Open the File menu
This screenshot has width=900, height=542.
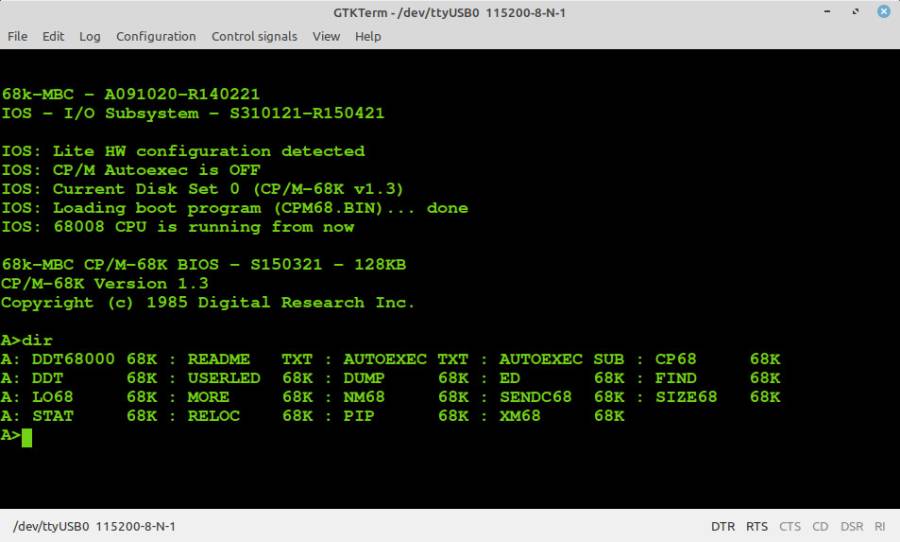(x=17, y=36)
